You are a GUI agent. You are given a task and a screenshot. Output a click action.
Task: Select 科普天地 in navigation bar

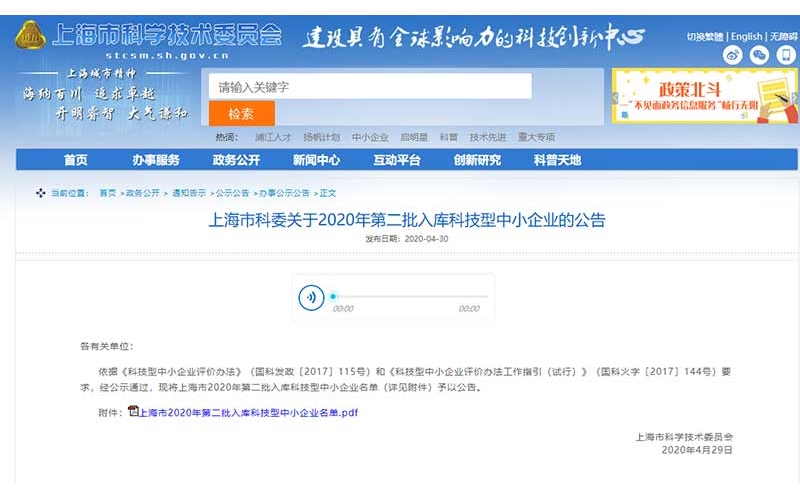557,160
